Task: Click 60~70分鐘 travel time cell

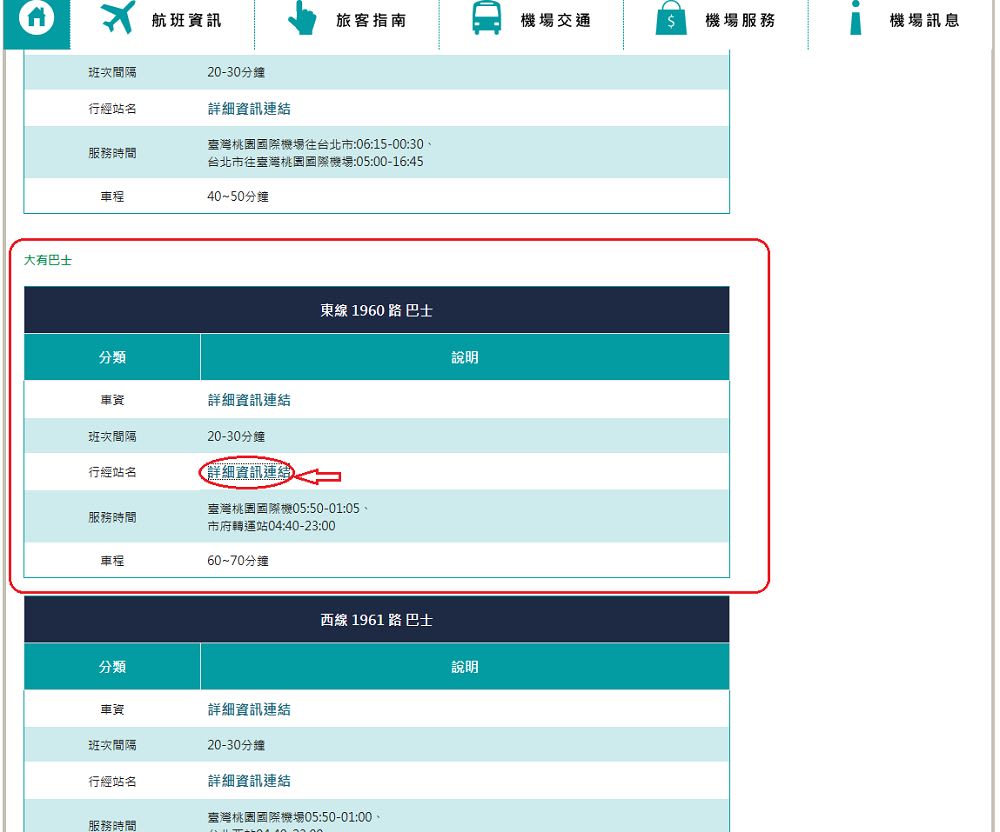Action: pyautogui.click(x=238, y=561)
